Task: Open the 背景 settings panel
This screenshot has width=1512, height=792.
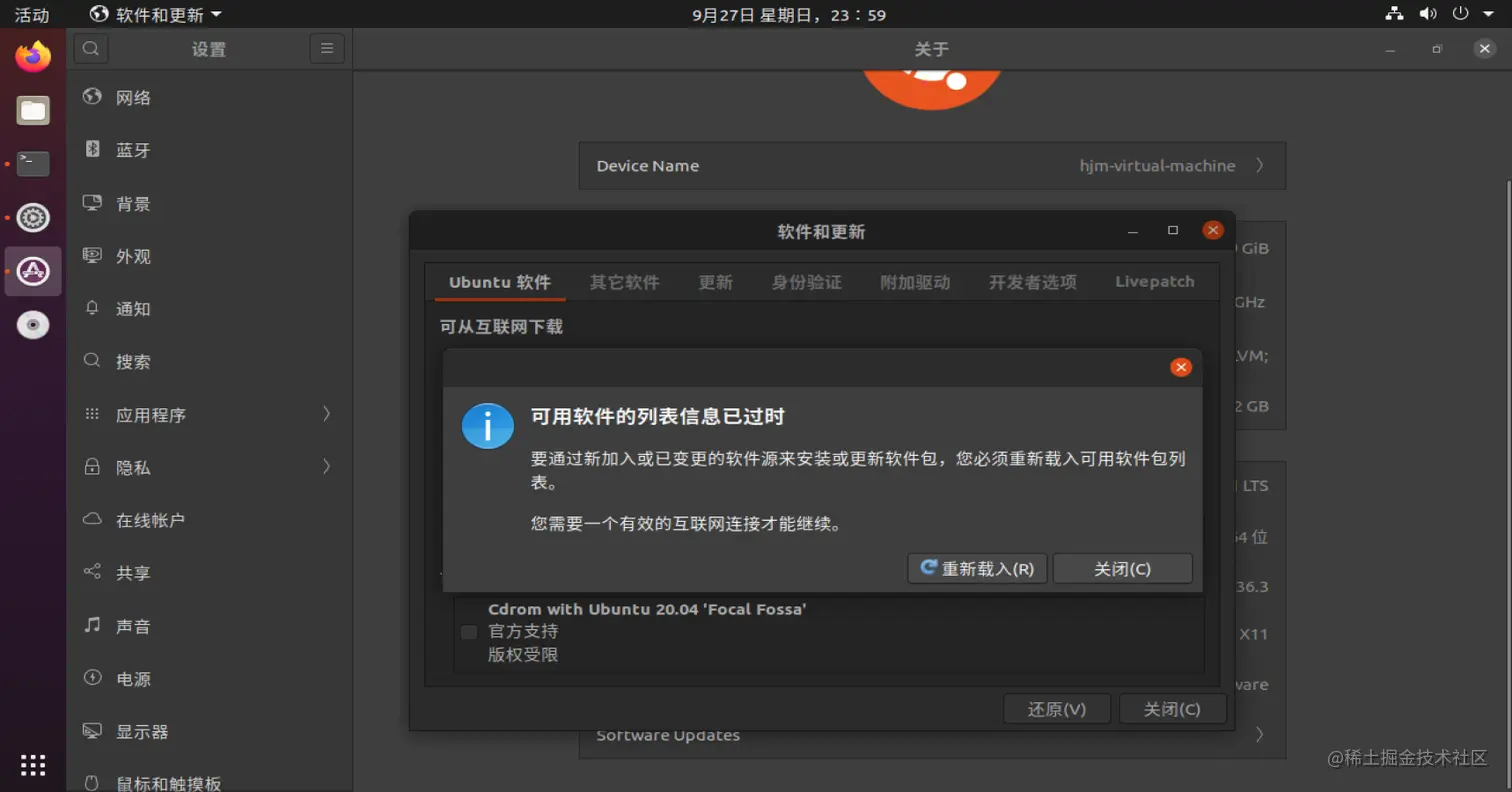Action: tap(210, 203)
